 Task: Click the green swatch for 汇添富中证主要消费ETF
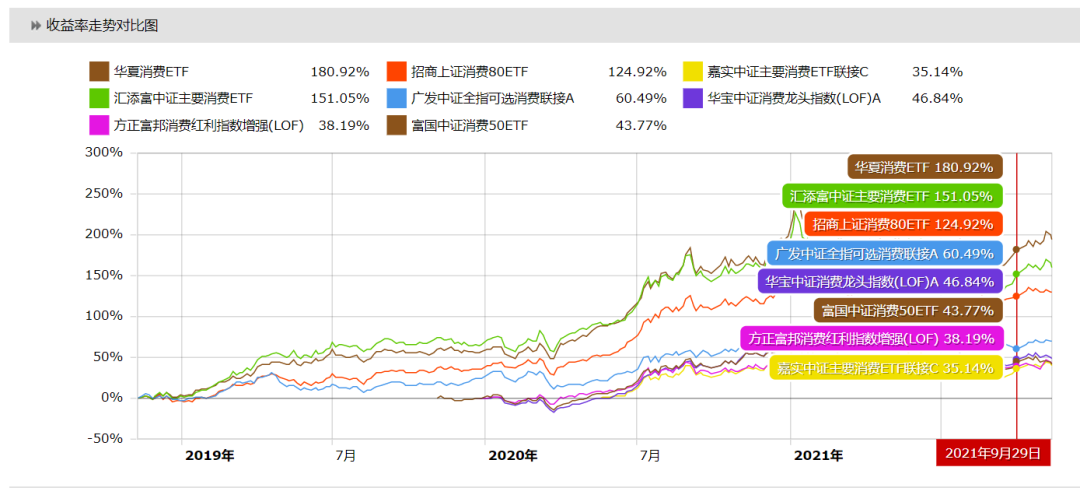click(x=99, y=98)
